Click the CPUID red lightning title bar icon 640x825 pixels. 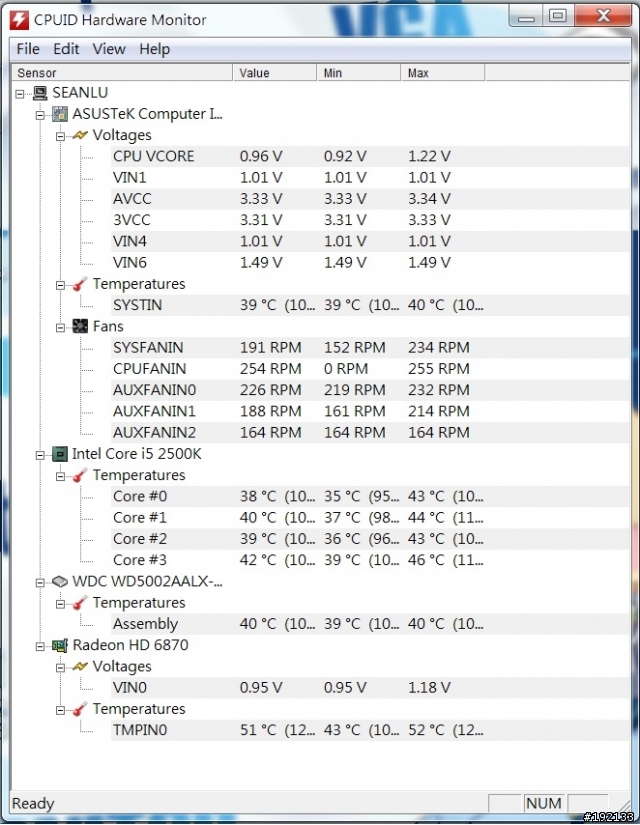[20, 20]
